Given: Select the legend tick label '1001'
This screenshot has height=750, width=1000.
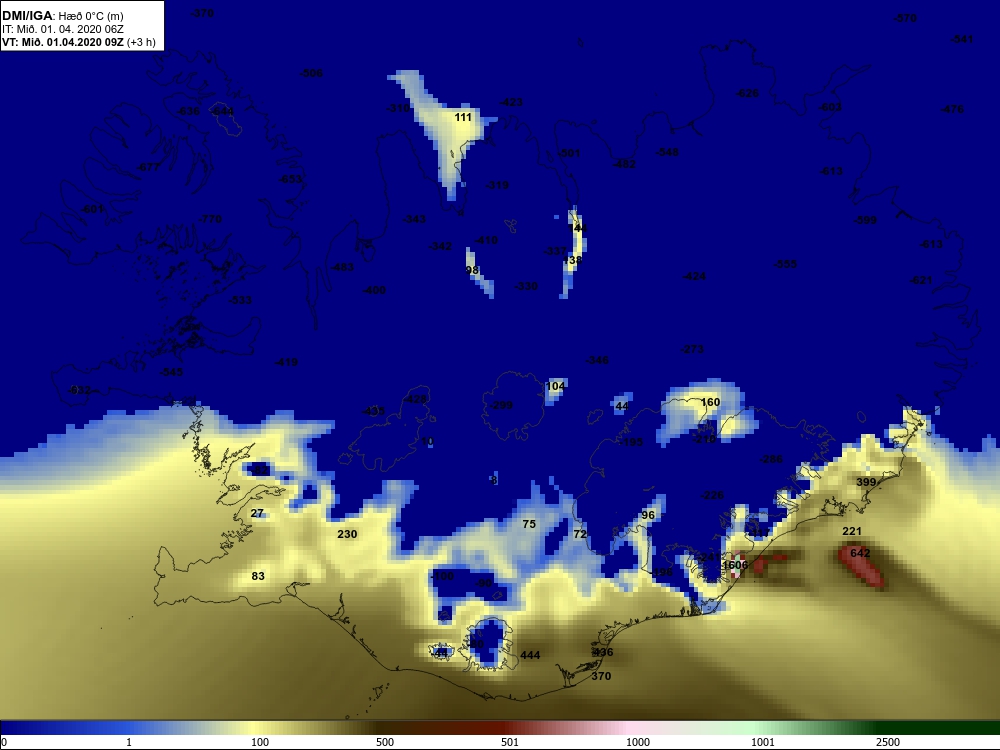Looking at the screenshot, I should point(763,742).
